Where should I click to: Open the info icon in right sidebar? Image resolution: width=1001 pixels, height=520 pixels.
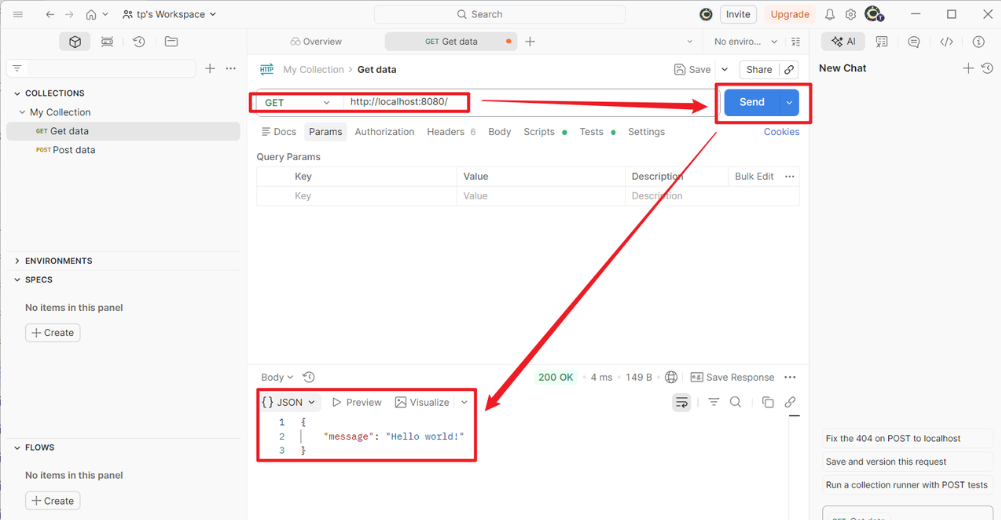(979, 41)
